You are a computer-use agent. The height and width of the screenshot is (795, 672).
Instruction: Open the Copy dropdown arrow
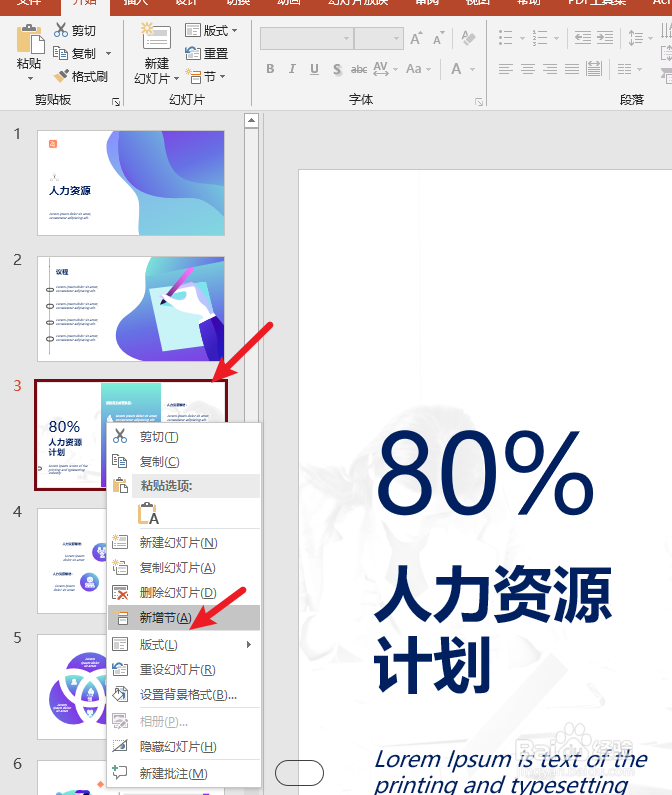pos(108,53)
